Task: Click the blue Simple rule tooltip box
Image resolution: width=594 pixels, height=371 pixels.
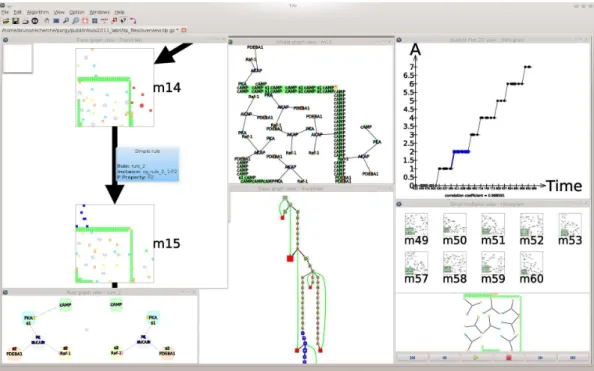Action: tap(147, 164)
